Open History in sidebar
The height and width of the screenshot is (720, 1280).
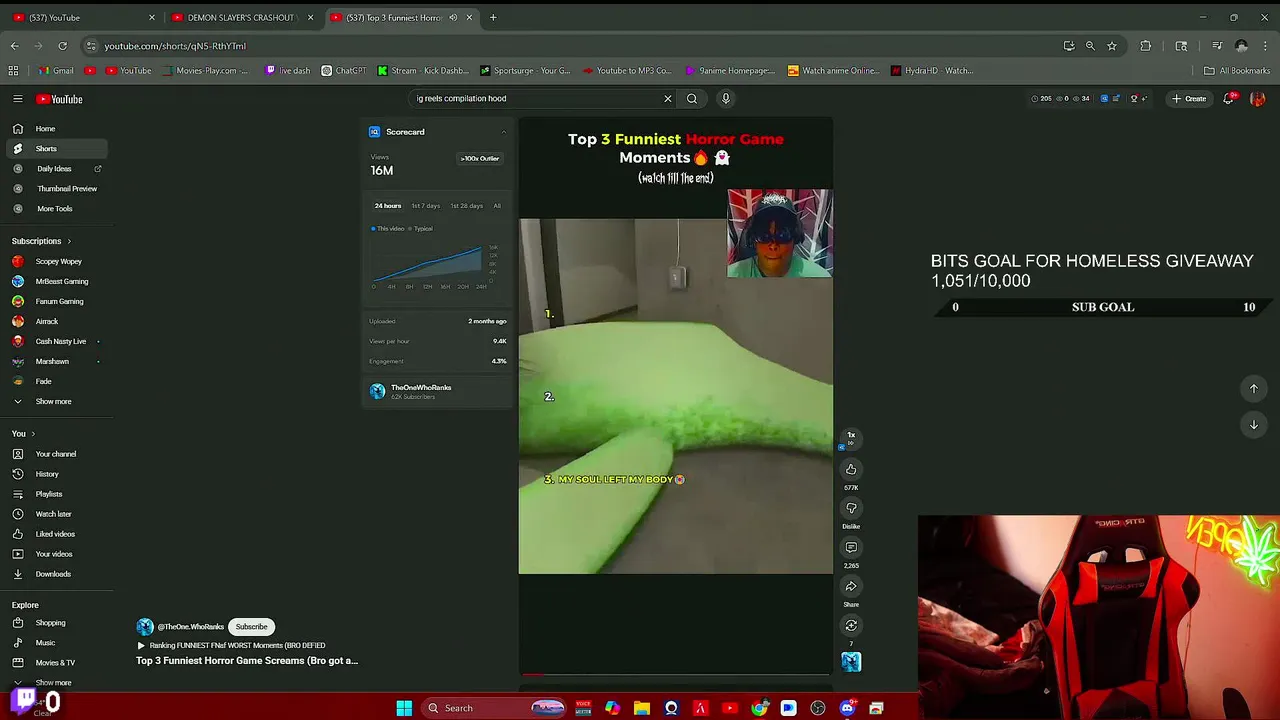tap(55, 474)
